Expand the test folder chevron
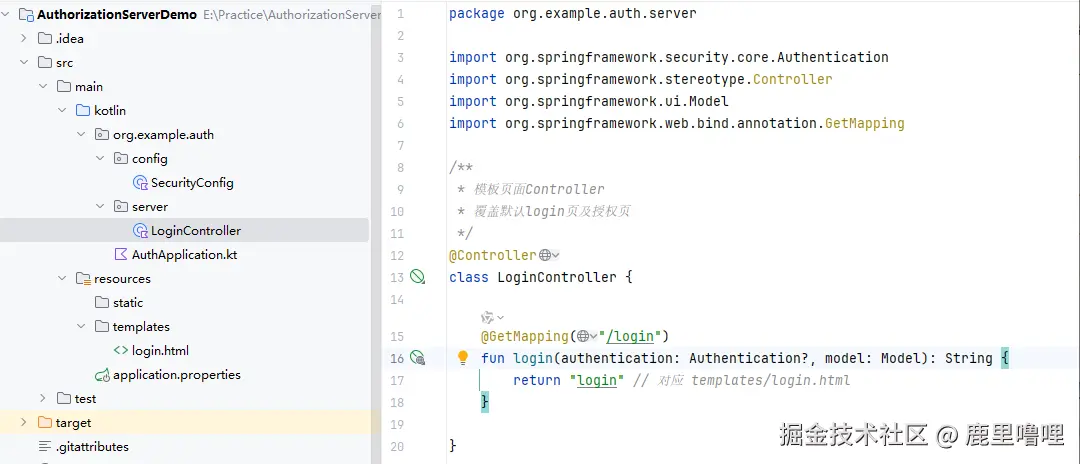 point(43,399)
